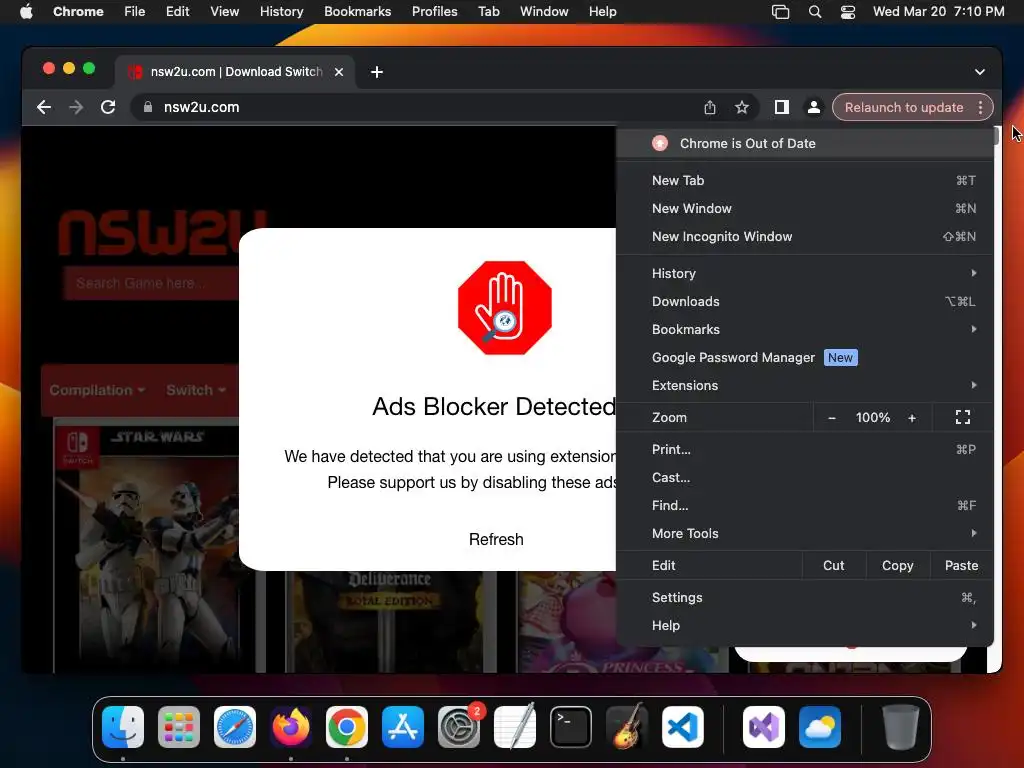The width and height of the screenshot is (1024, 768).
Task: Close the nsw2u.com tab
Action: click(x=339, y=72)
